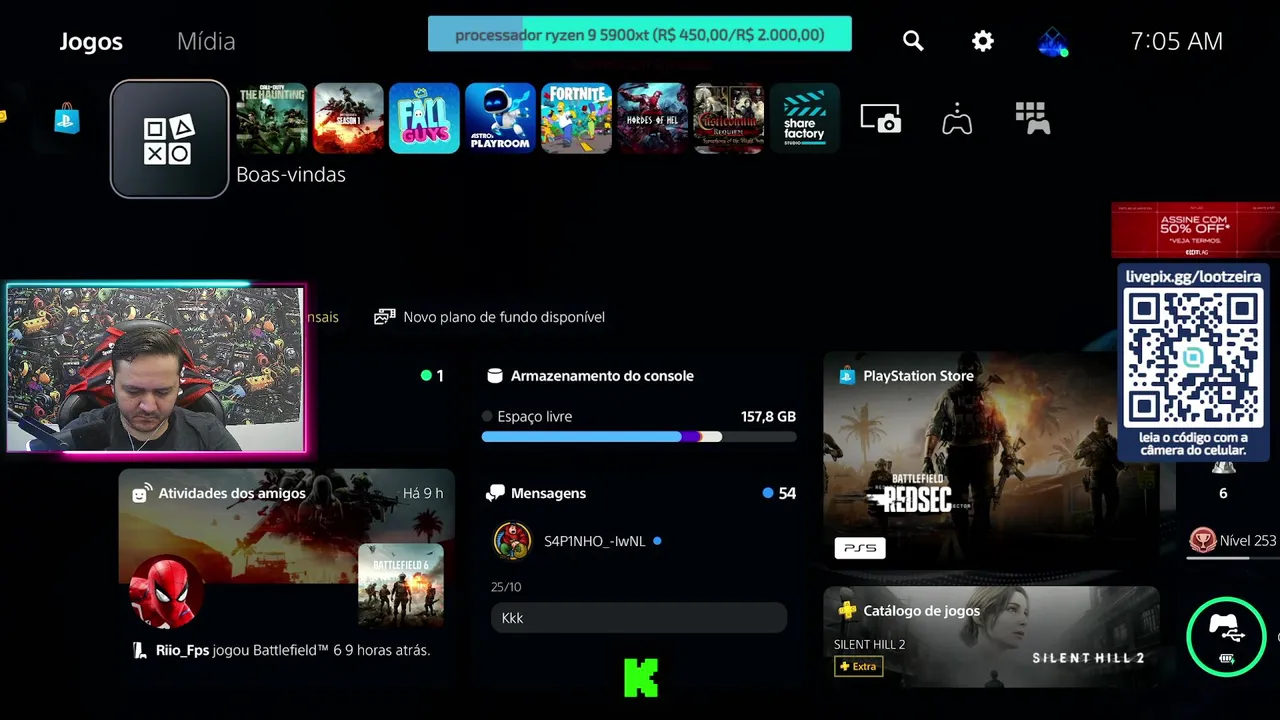Switch to the Mídia tab
1280x720 pixels.
pos(206,41)
